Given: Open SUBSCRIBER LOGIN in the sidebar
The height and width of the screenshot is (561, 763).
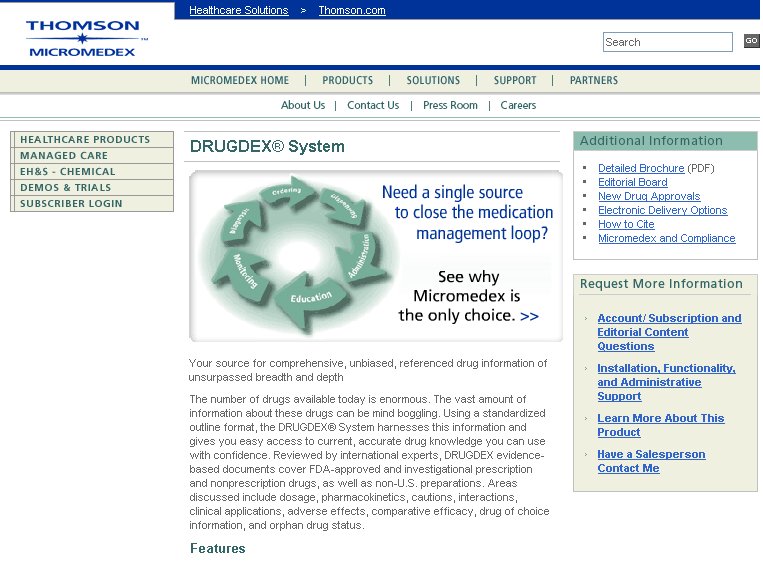Looking at the screenshot, I should [92, 204].
